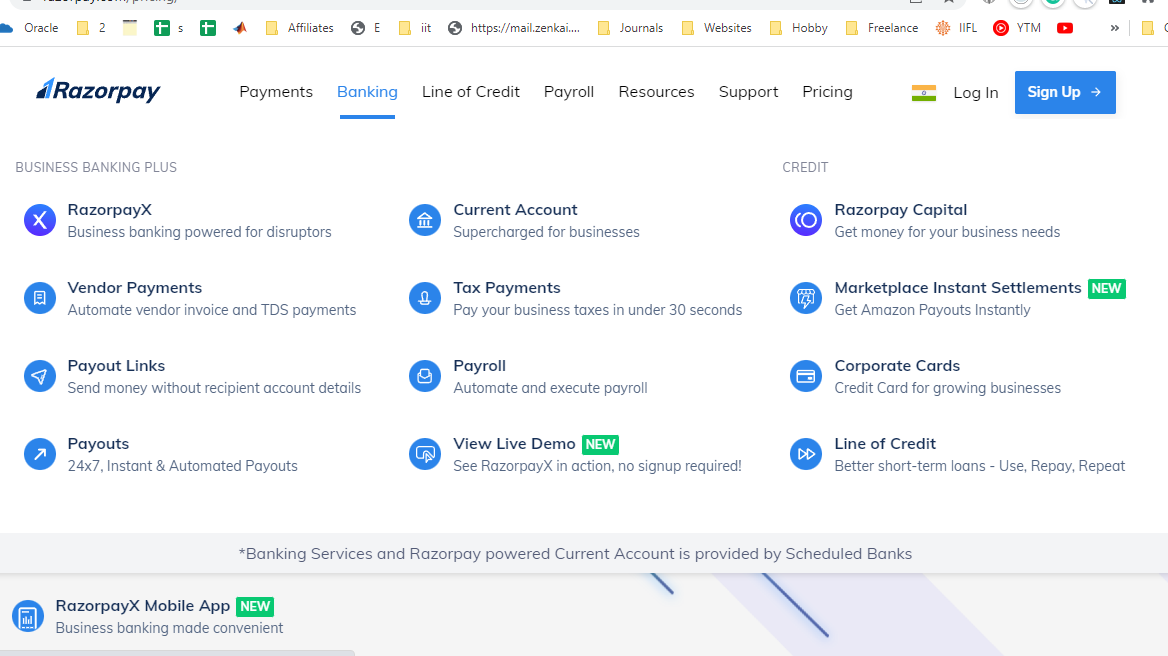Click the Tax Payments icon
Screen dimensions: 1168x656
pyautogui.click(x=425, y=299)
